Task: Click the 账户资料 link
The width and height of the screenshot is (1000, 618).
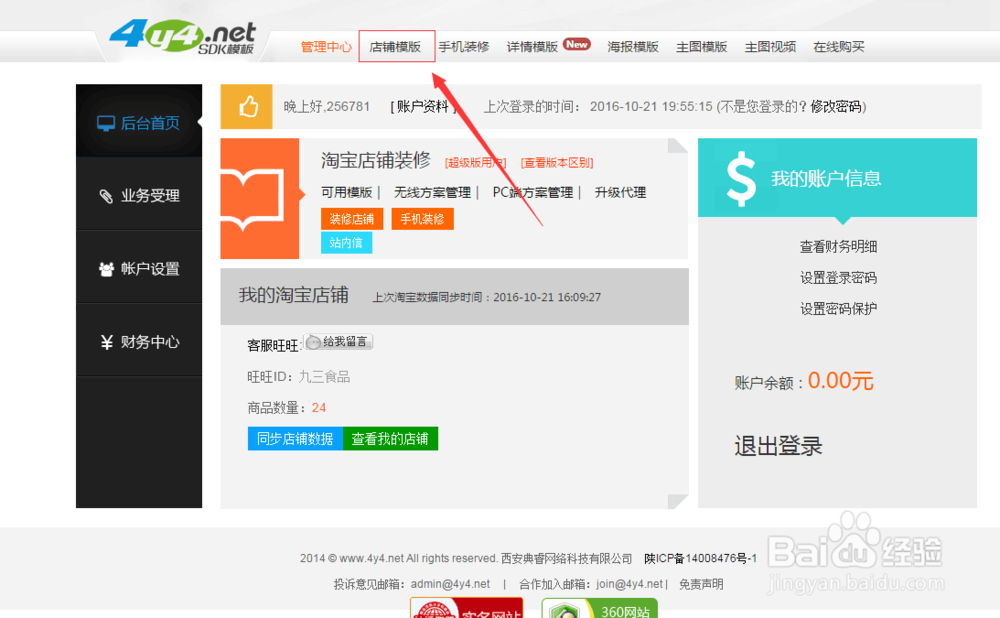Action: click(x=423, y=107)
